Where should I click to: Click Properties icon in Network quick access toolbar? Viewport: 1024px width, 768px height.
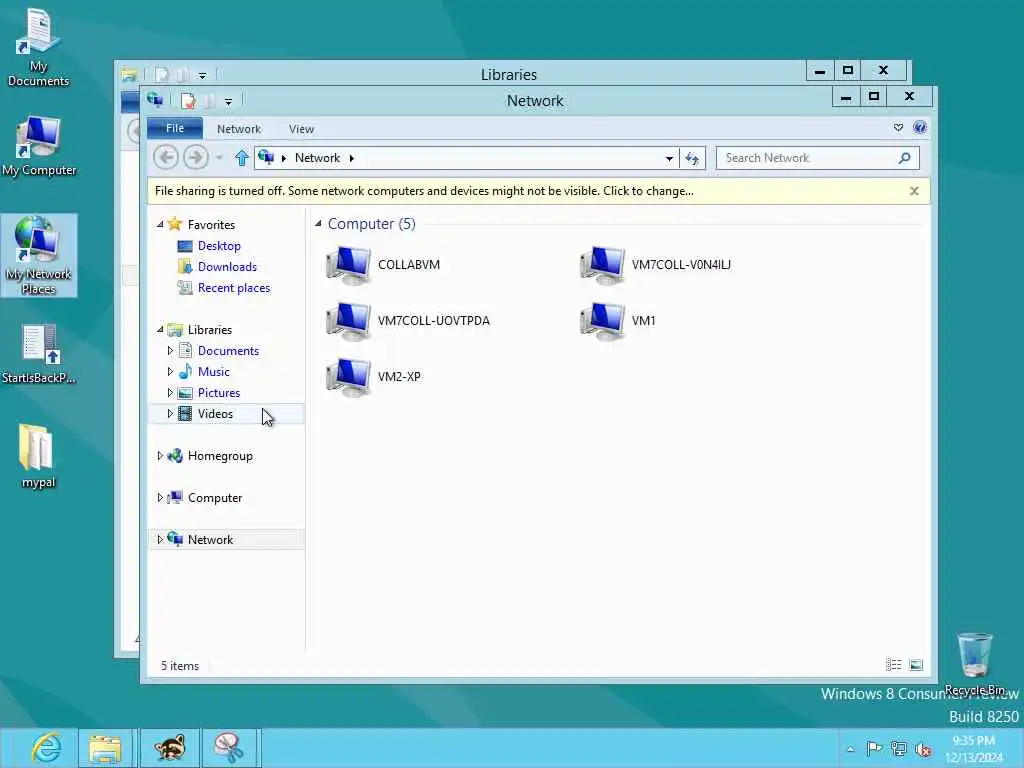click(188, 101)
